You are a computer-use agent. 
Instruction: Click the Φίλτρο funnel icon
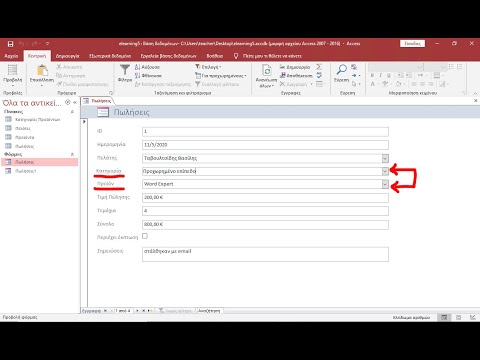pos(125,70)
